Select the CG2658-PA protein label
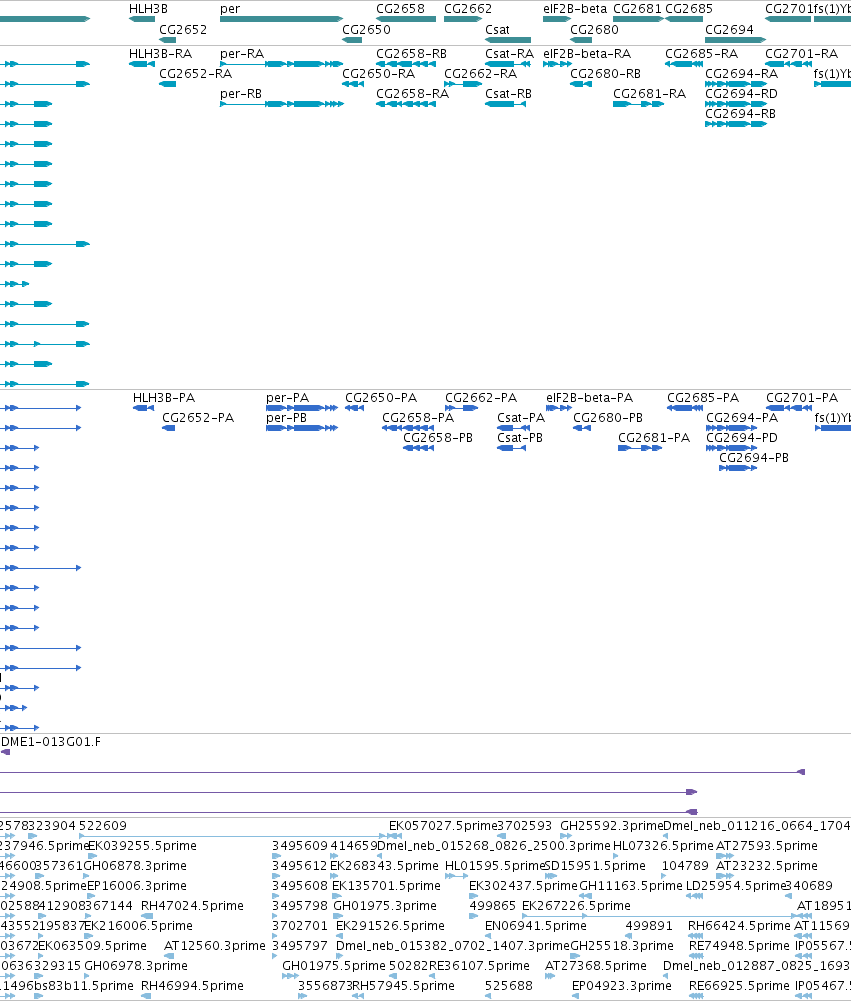The width and height of the screenshot is (851, 1001). 418,418
